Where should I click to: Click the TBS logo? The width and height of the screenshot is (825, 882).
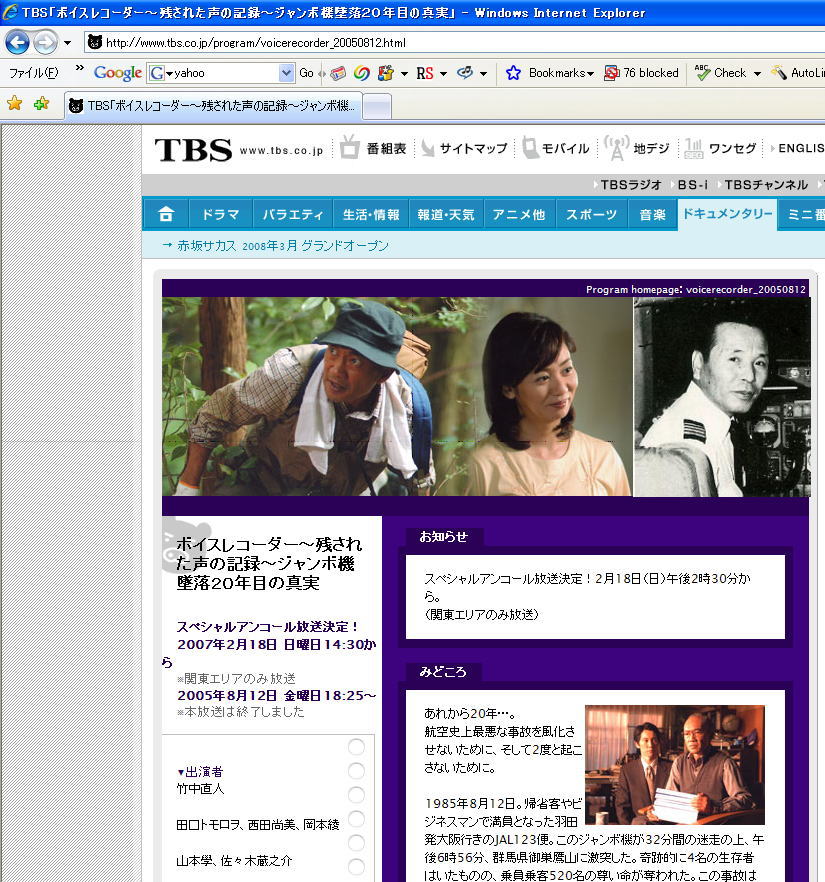pyautogui.click(x=193, y=150)
